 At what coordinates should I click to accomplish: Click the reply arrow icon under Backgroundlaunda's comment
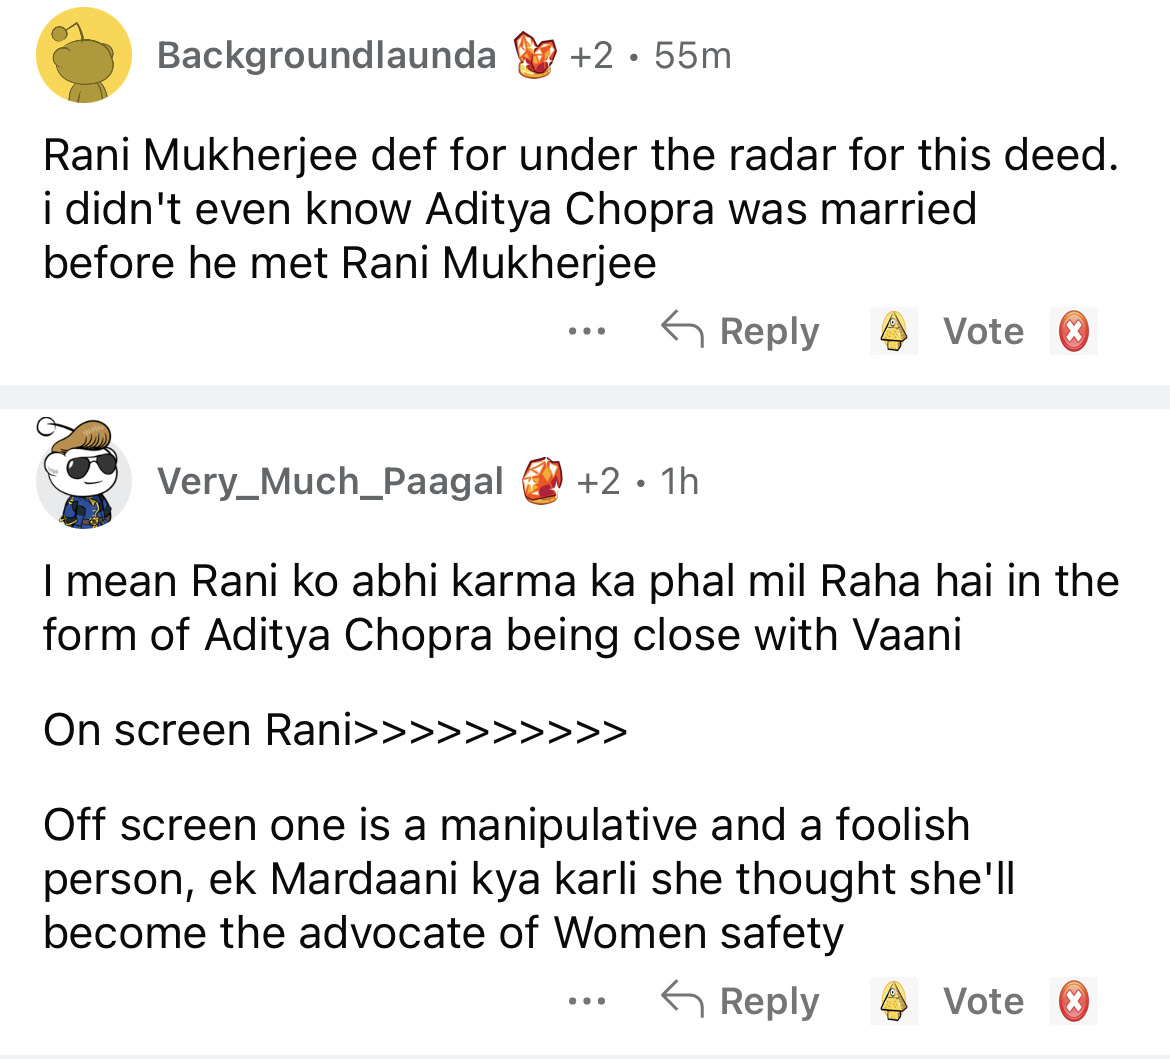(682, 329)
